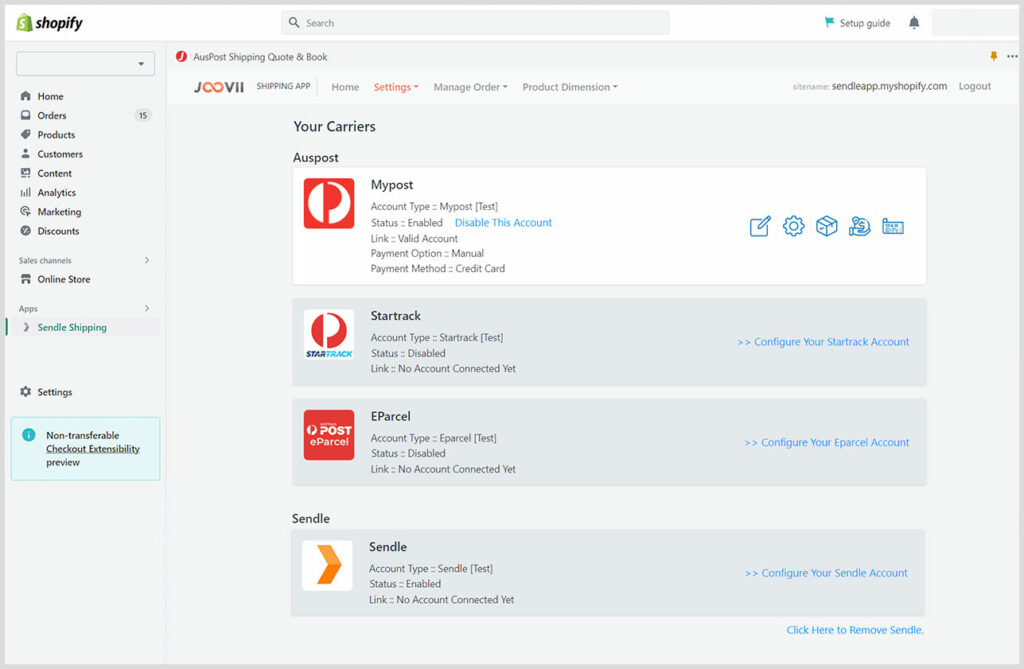Open the Settings dropdown in app navbar
The height and width of the screenshot is (669, 1024).
point(396,87)
